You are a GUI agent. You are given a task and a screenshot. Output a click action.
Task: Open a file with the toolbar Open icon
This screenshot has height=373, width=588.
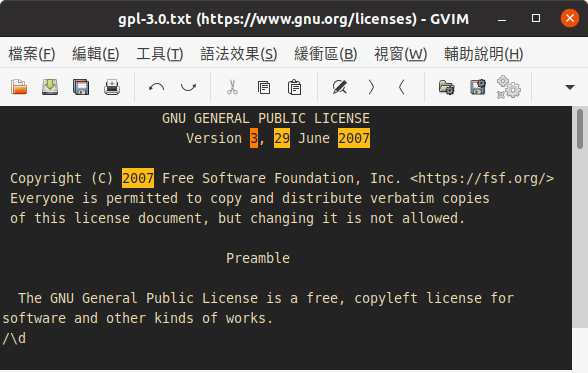click(19, 87)
